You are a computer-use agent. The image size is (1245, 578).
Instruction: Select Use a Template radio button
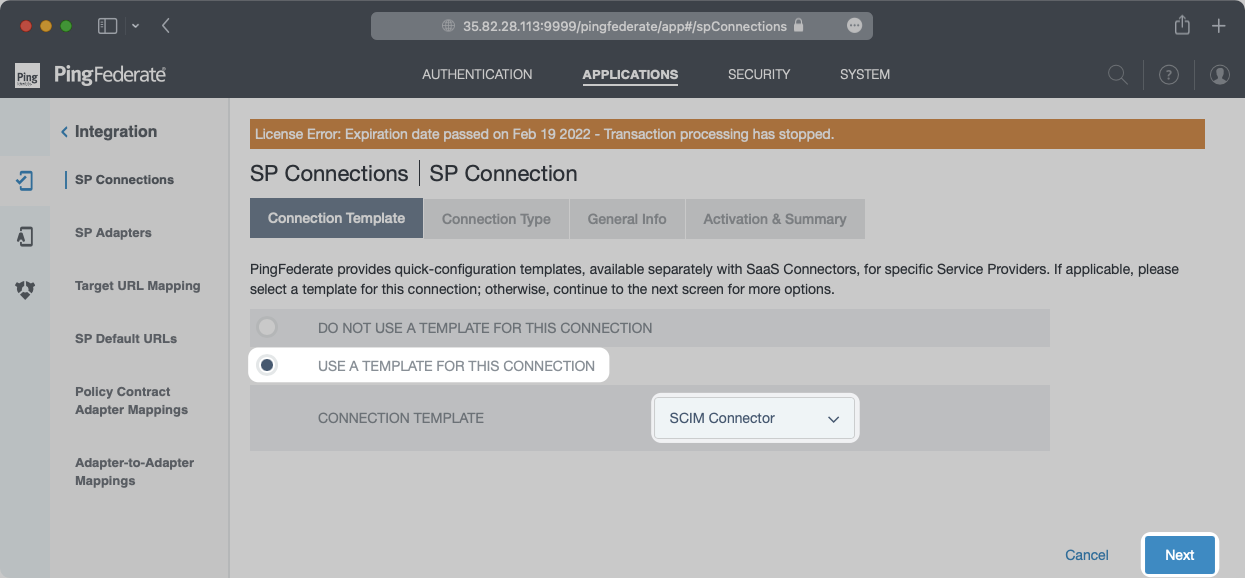point(267,366)
